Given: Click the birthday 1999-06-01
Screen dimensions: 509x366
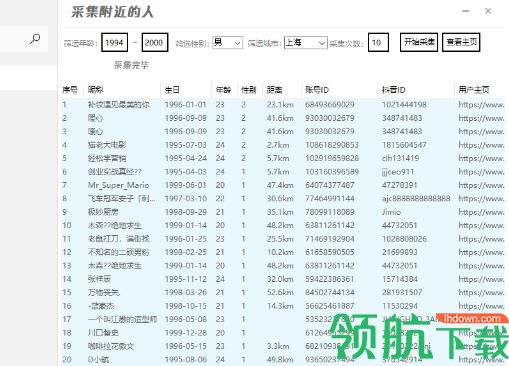Looking at the screenshot, I should point(186,185).
